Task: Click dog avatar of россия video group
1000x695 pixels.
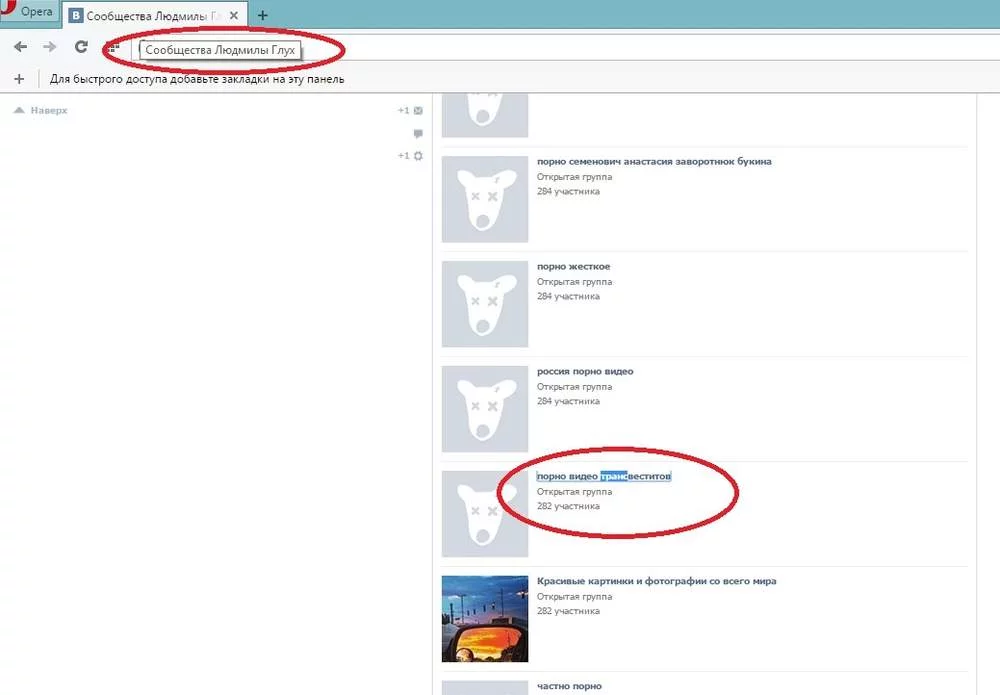Action: coord(485,409)
